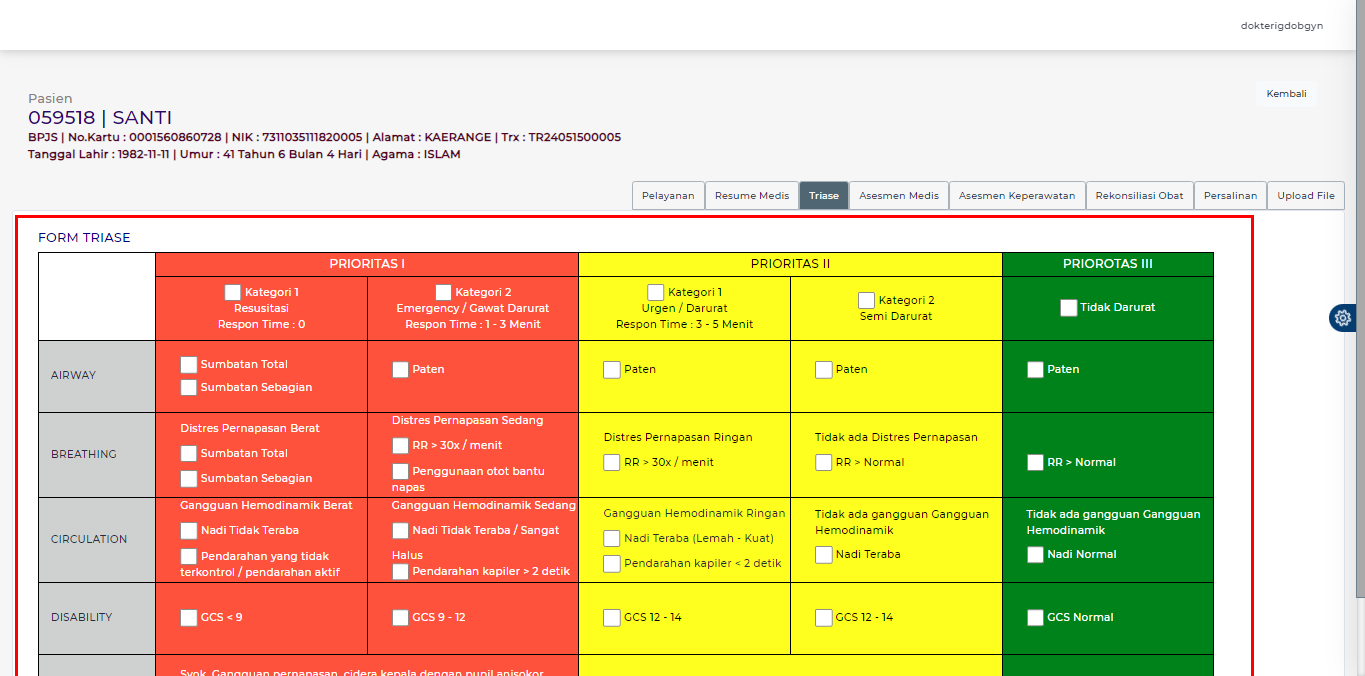The width and height of the screenshot is (1365, 676).
Task: Select Pendarahan kapiler < 2 detik
Action: (612, 564)
